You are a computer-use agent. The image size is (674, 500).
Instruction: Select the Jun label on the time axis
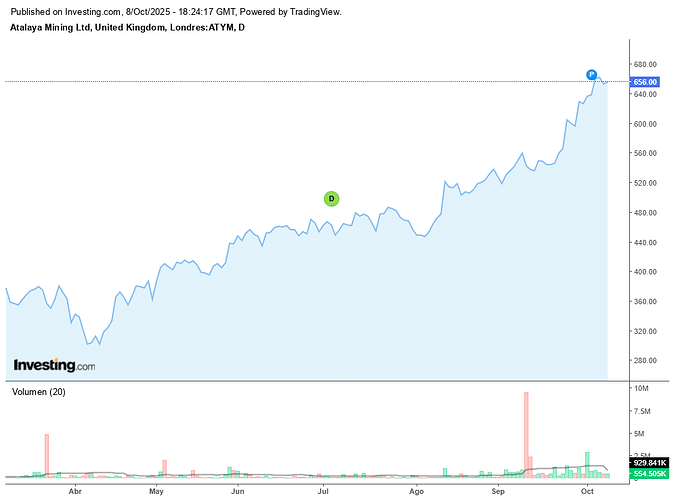[238, 492]
